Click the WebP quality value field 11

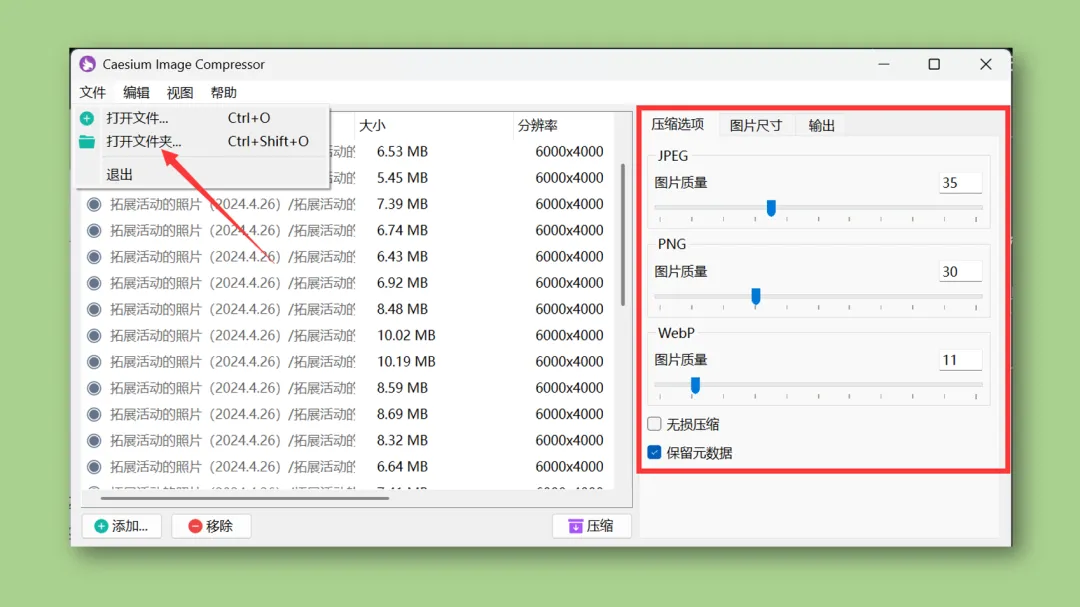point(960,360)
